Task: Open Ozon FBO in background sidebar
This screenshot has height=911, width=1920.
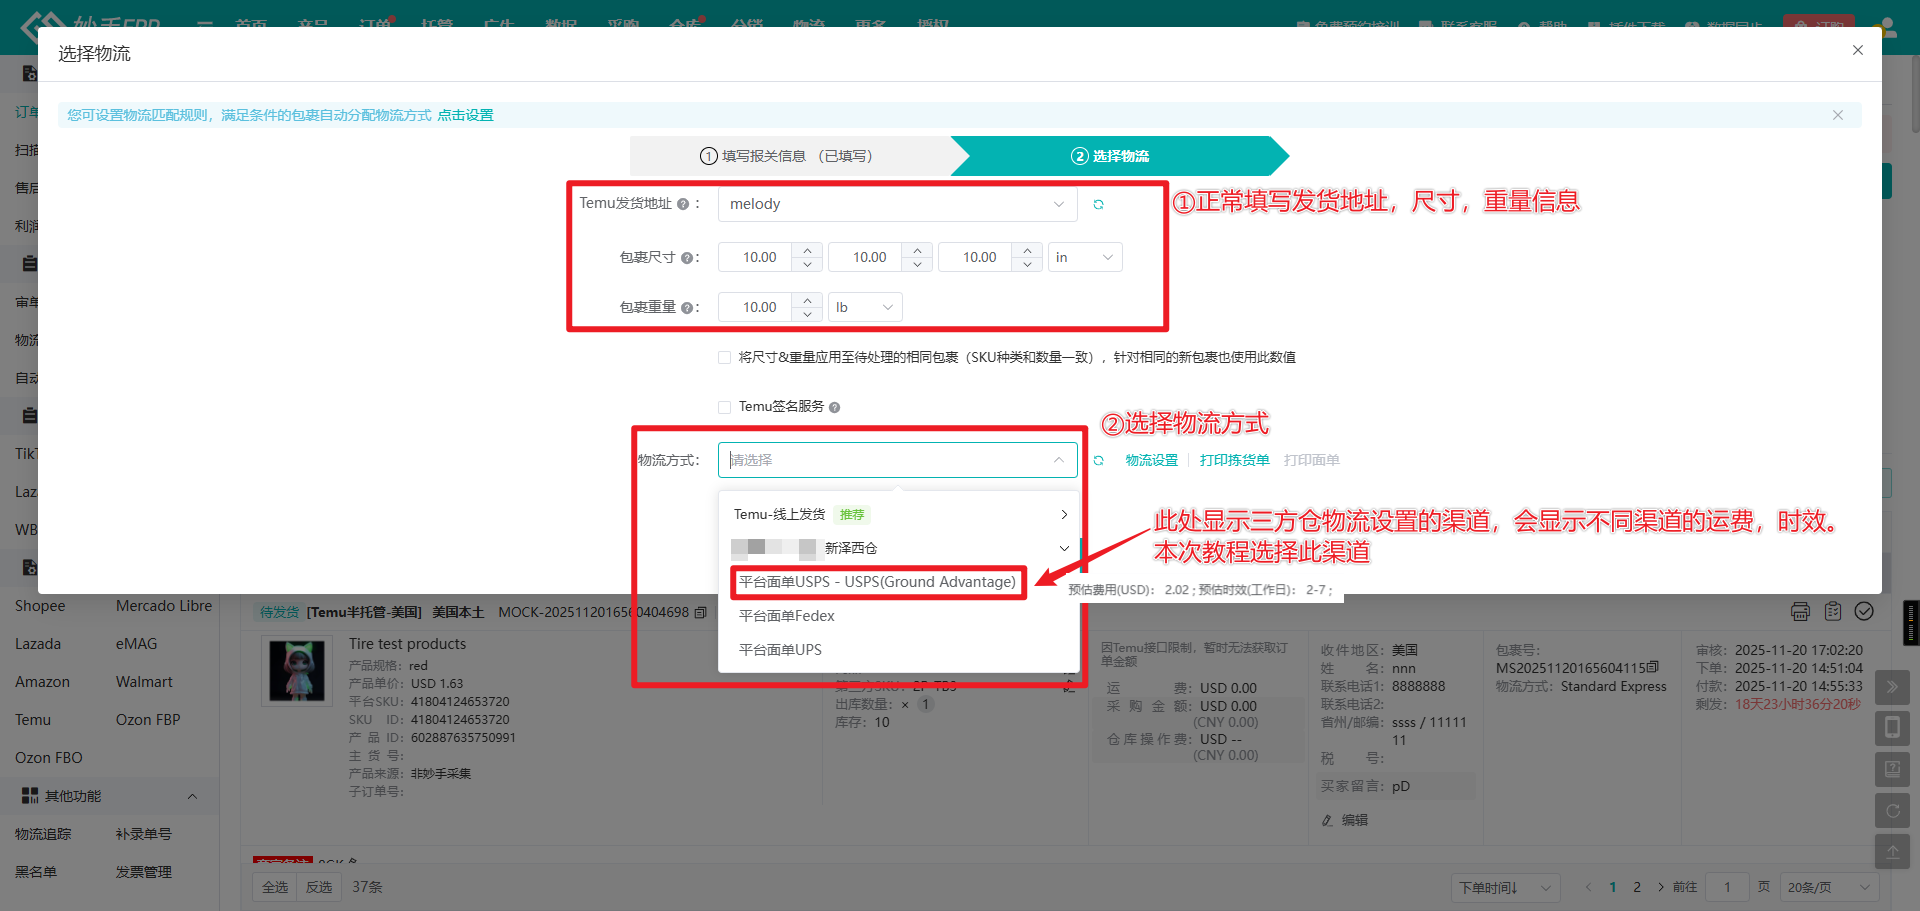Action: (x=49, y=758)
